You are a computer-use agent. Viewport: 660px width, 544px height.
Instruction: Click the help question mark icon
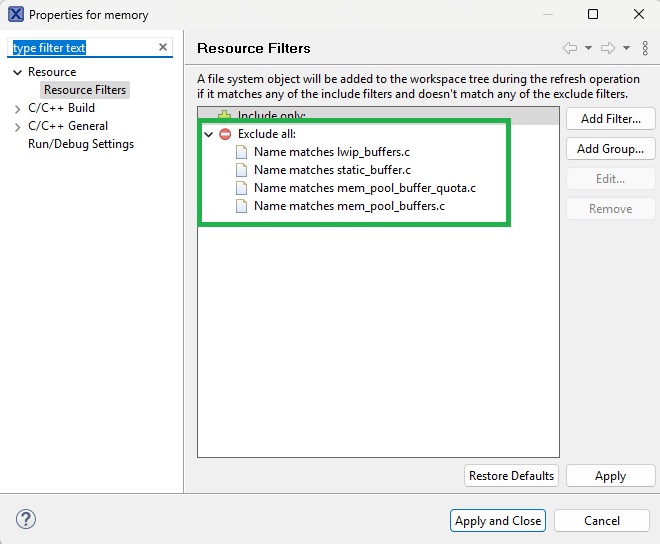pyautogui.click(x=27, y=519)
